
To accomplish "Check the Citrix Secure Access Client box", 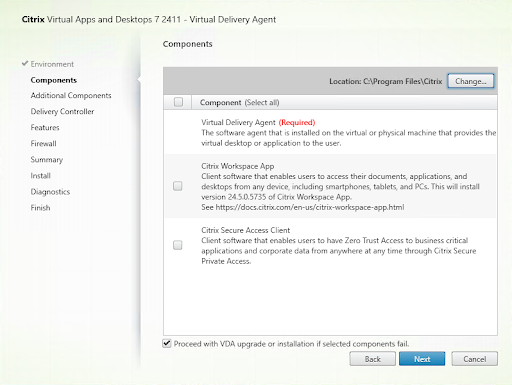I will point(178,245).
